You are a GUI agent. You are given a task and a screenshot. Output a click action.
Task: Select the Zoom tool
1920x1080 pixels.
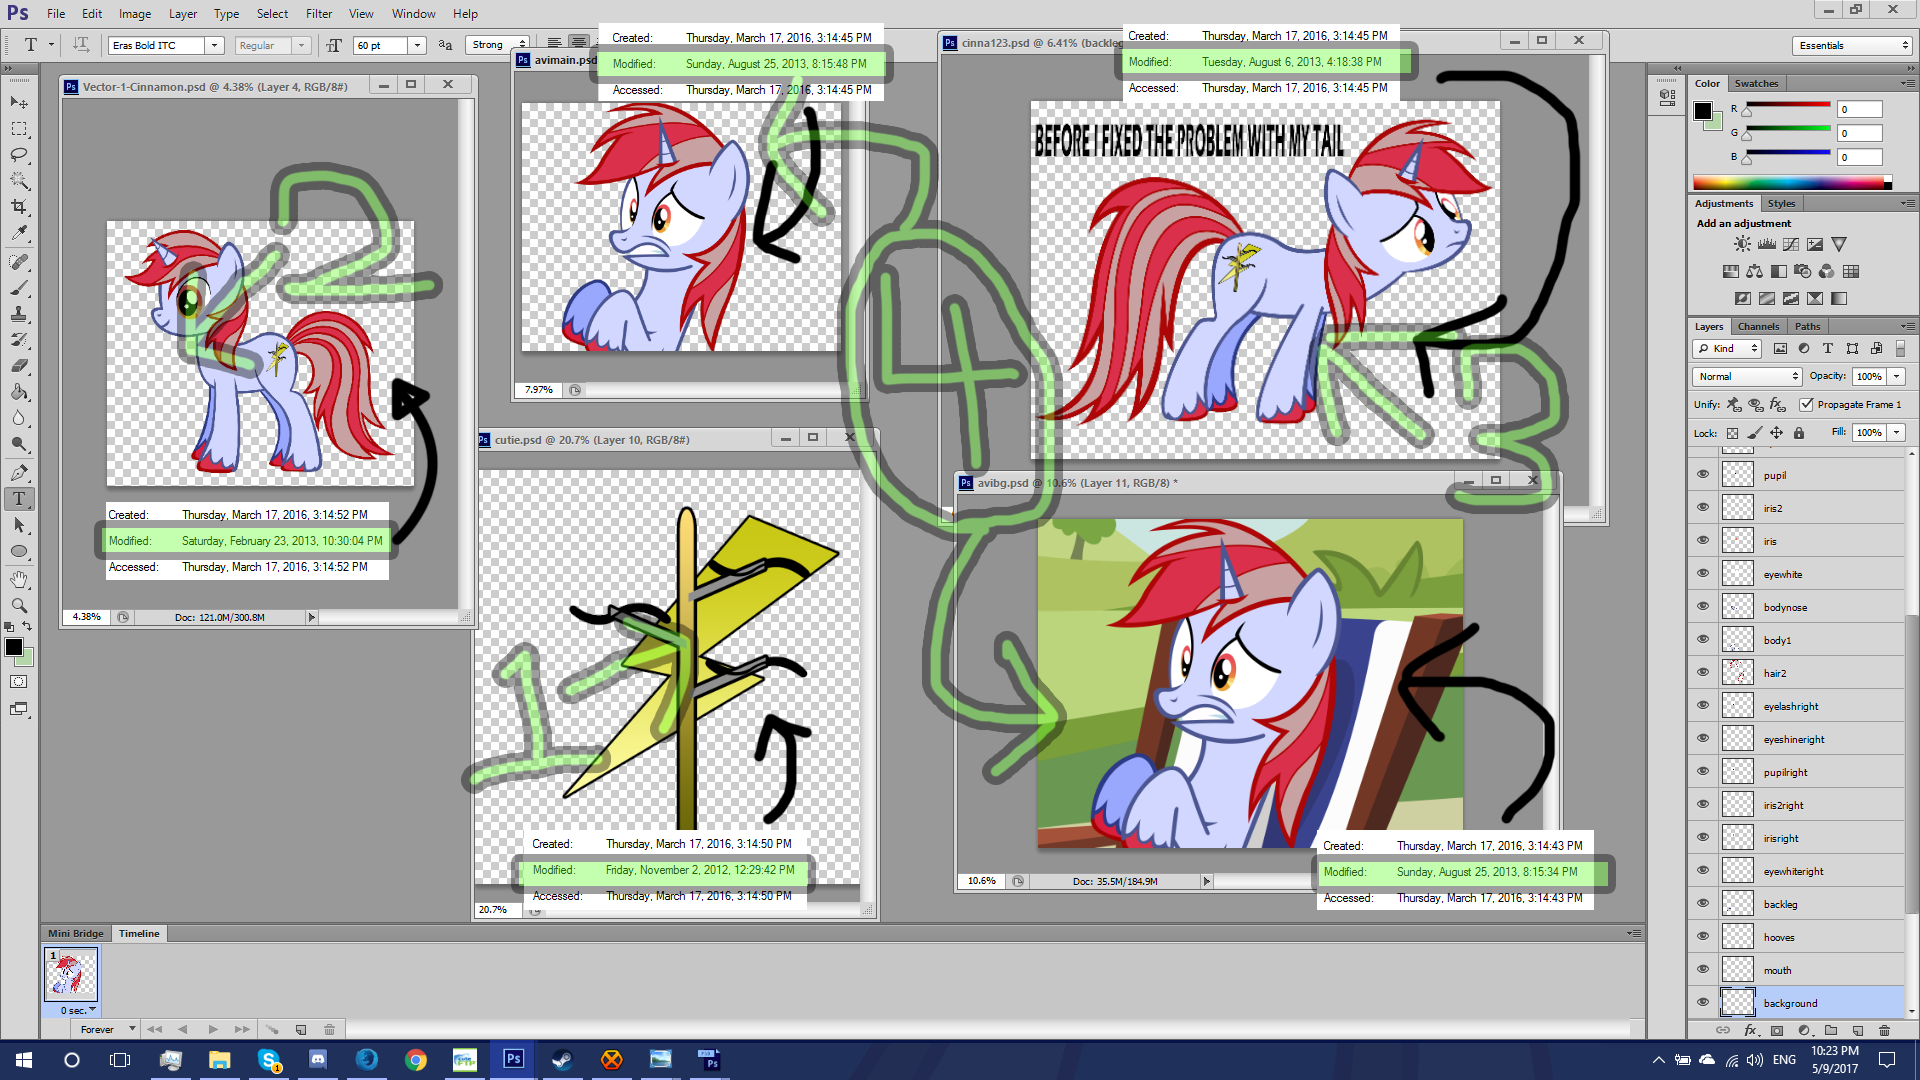19,605
